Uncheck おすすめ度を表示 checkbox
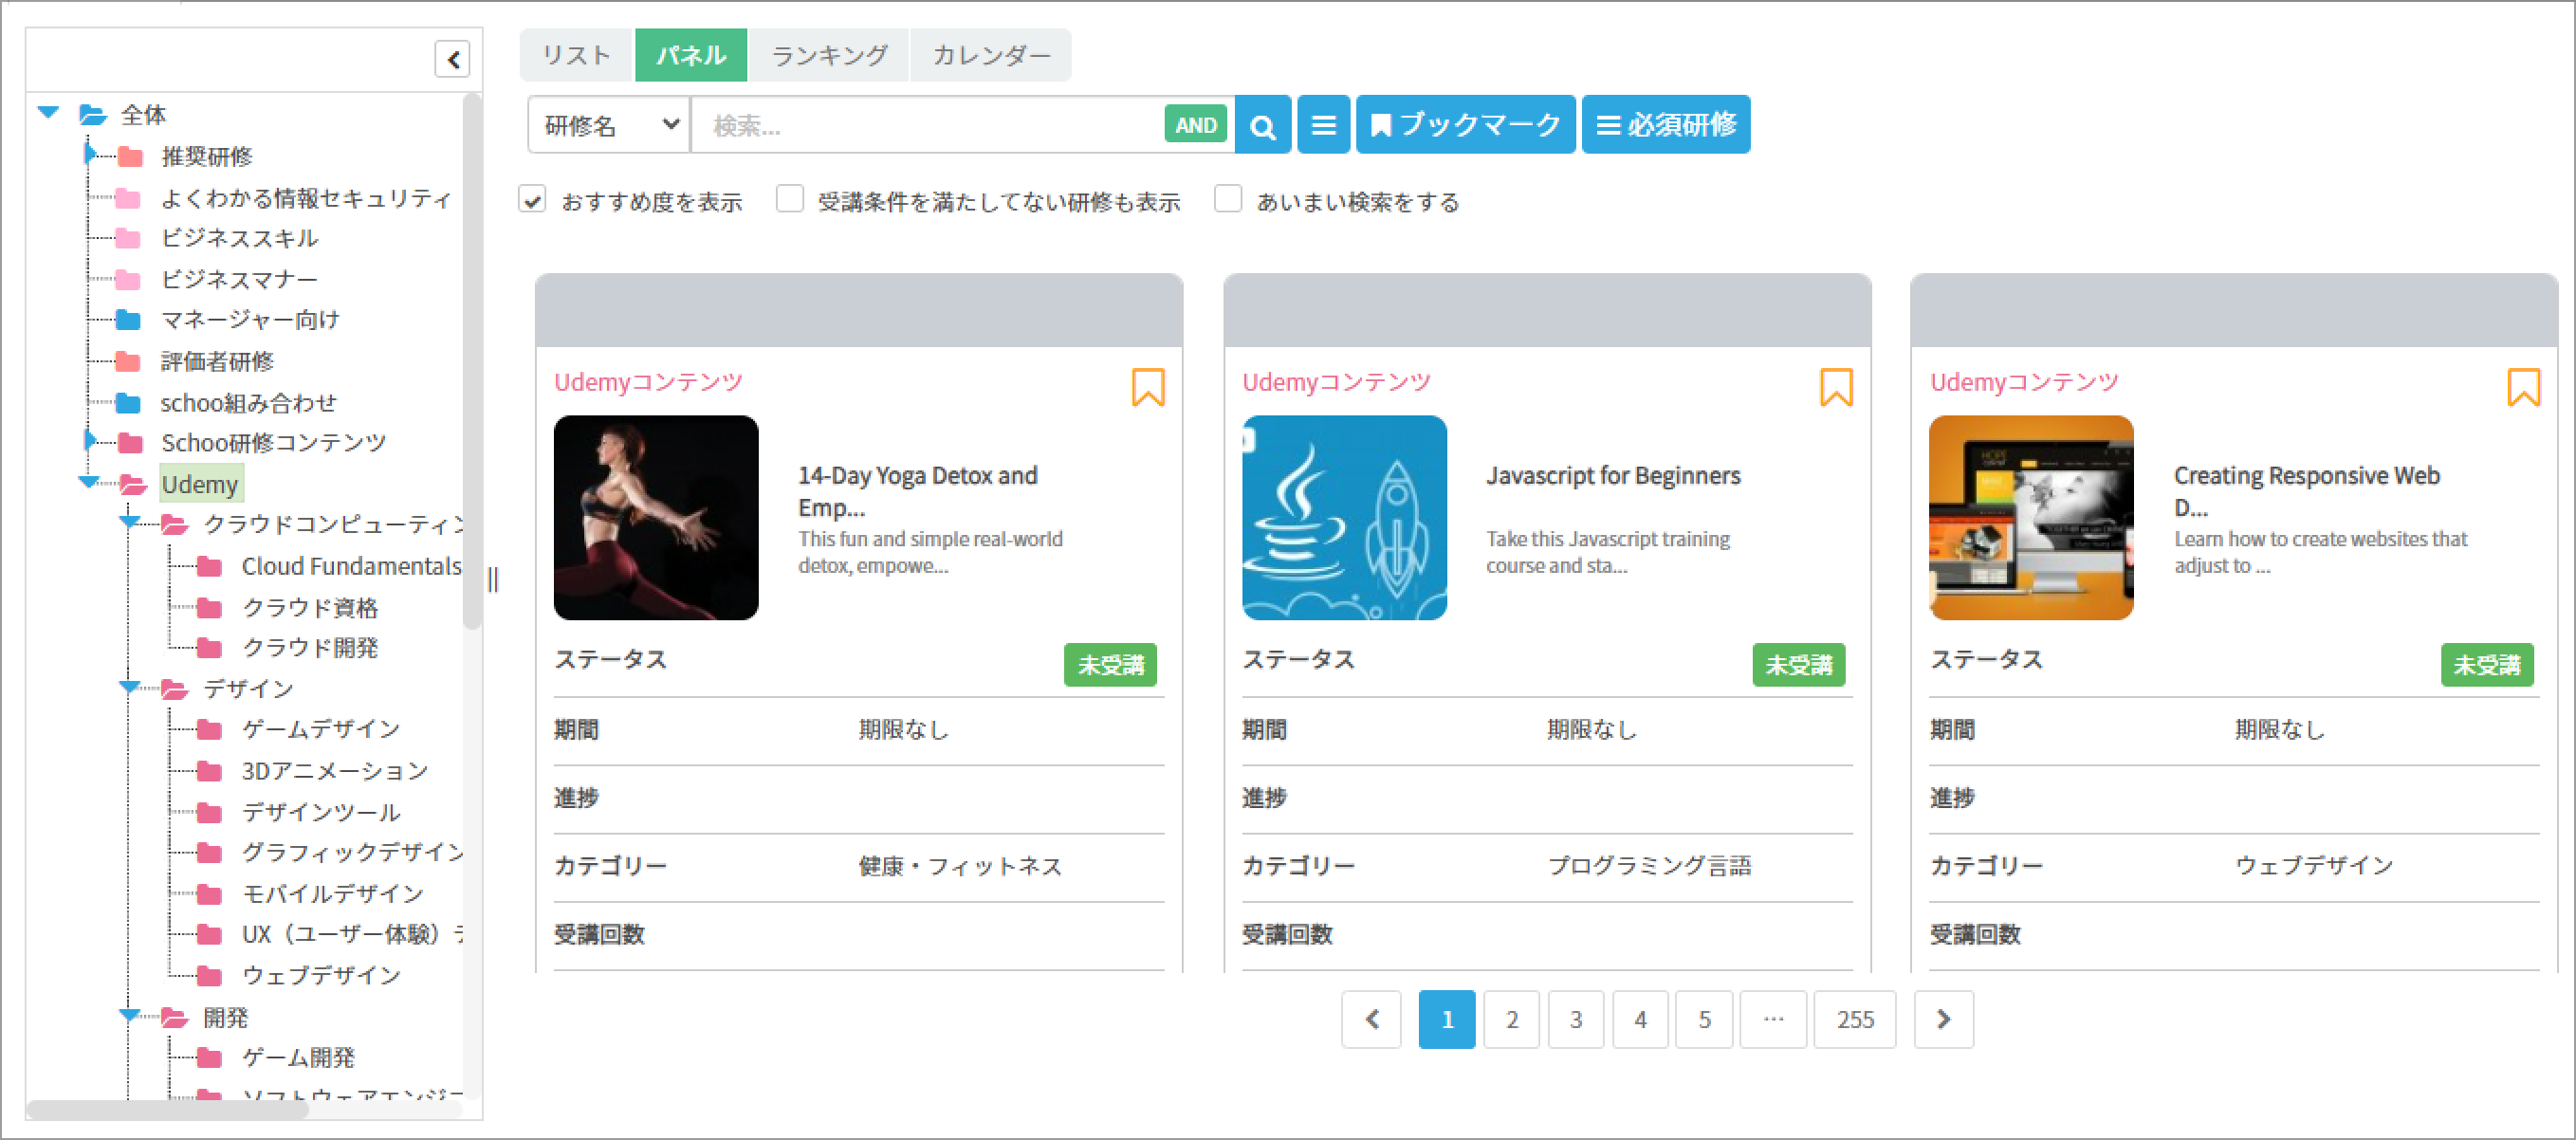2576x1140 pixels. [x=533, y=200]
